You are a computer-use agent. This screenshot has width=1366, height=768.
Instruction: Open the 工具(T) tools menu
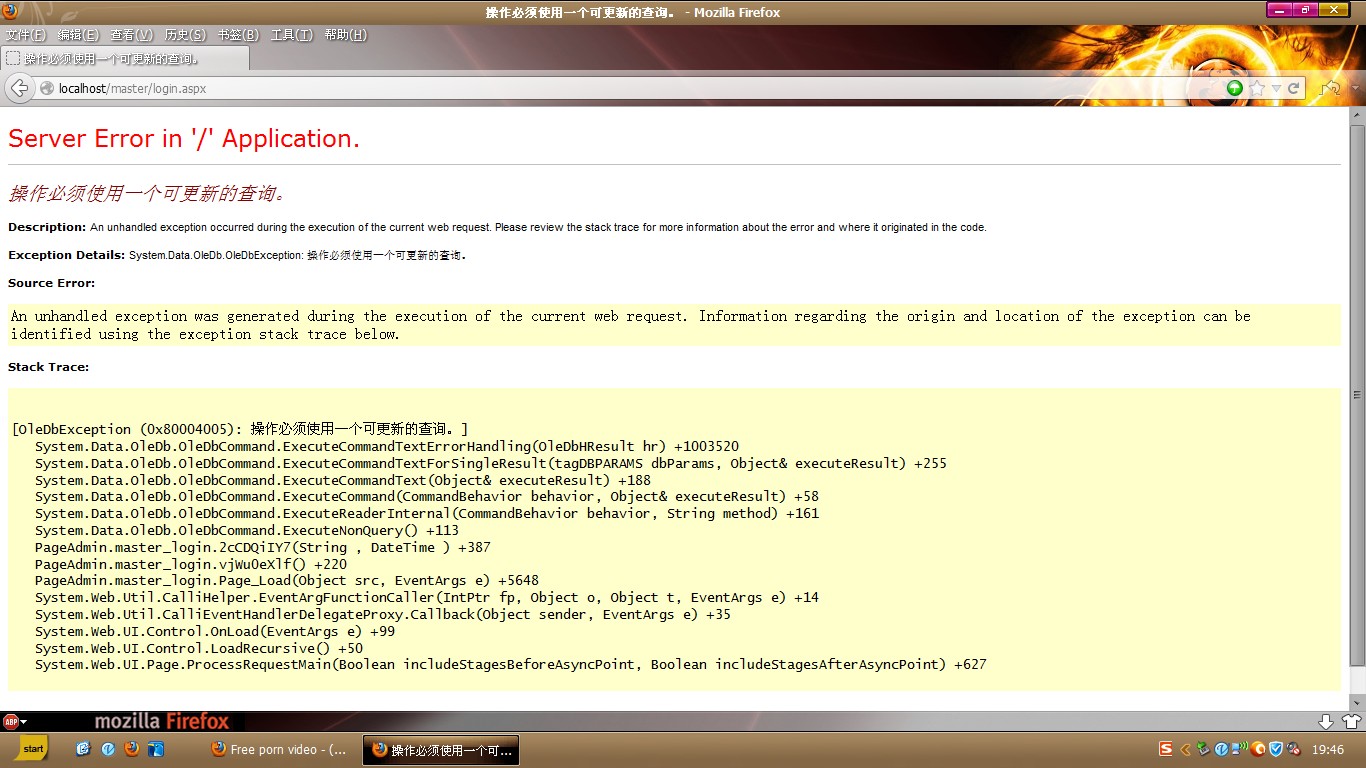[x=291, y=35]
